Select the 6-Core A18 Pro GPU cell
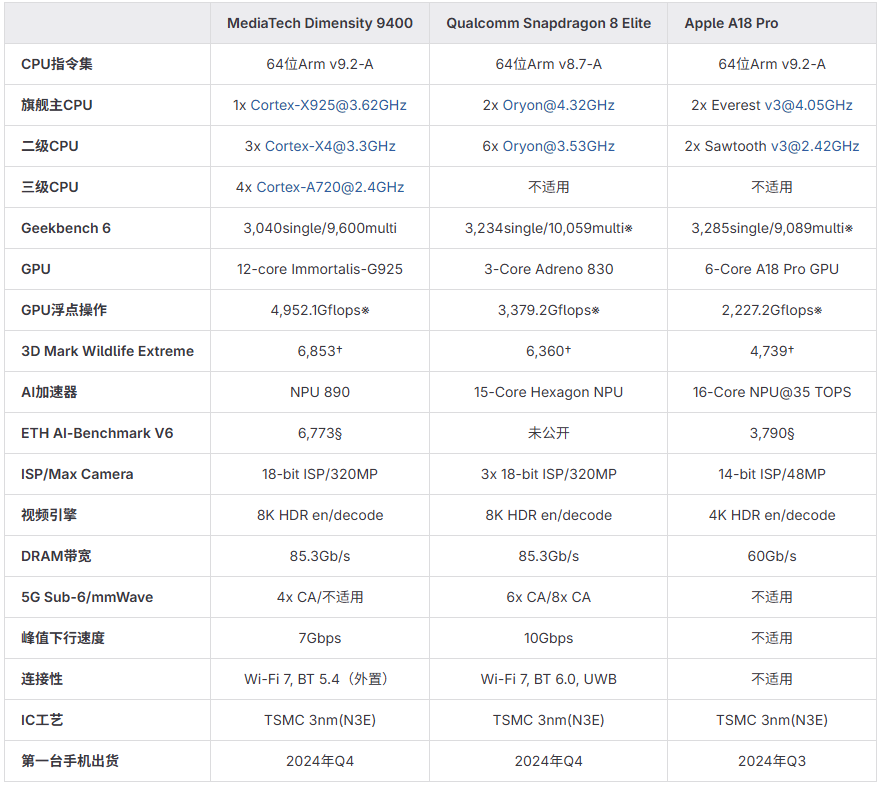The height and width of the screenshot is (786, 879). (772, 269)
